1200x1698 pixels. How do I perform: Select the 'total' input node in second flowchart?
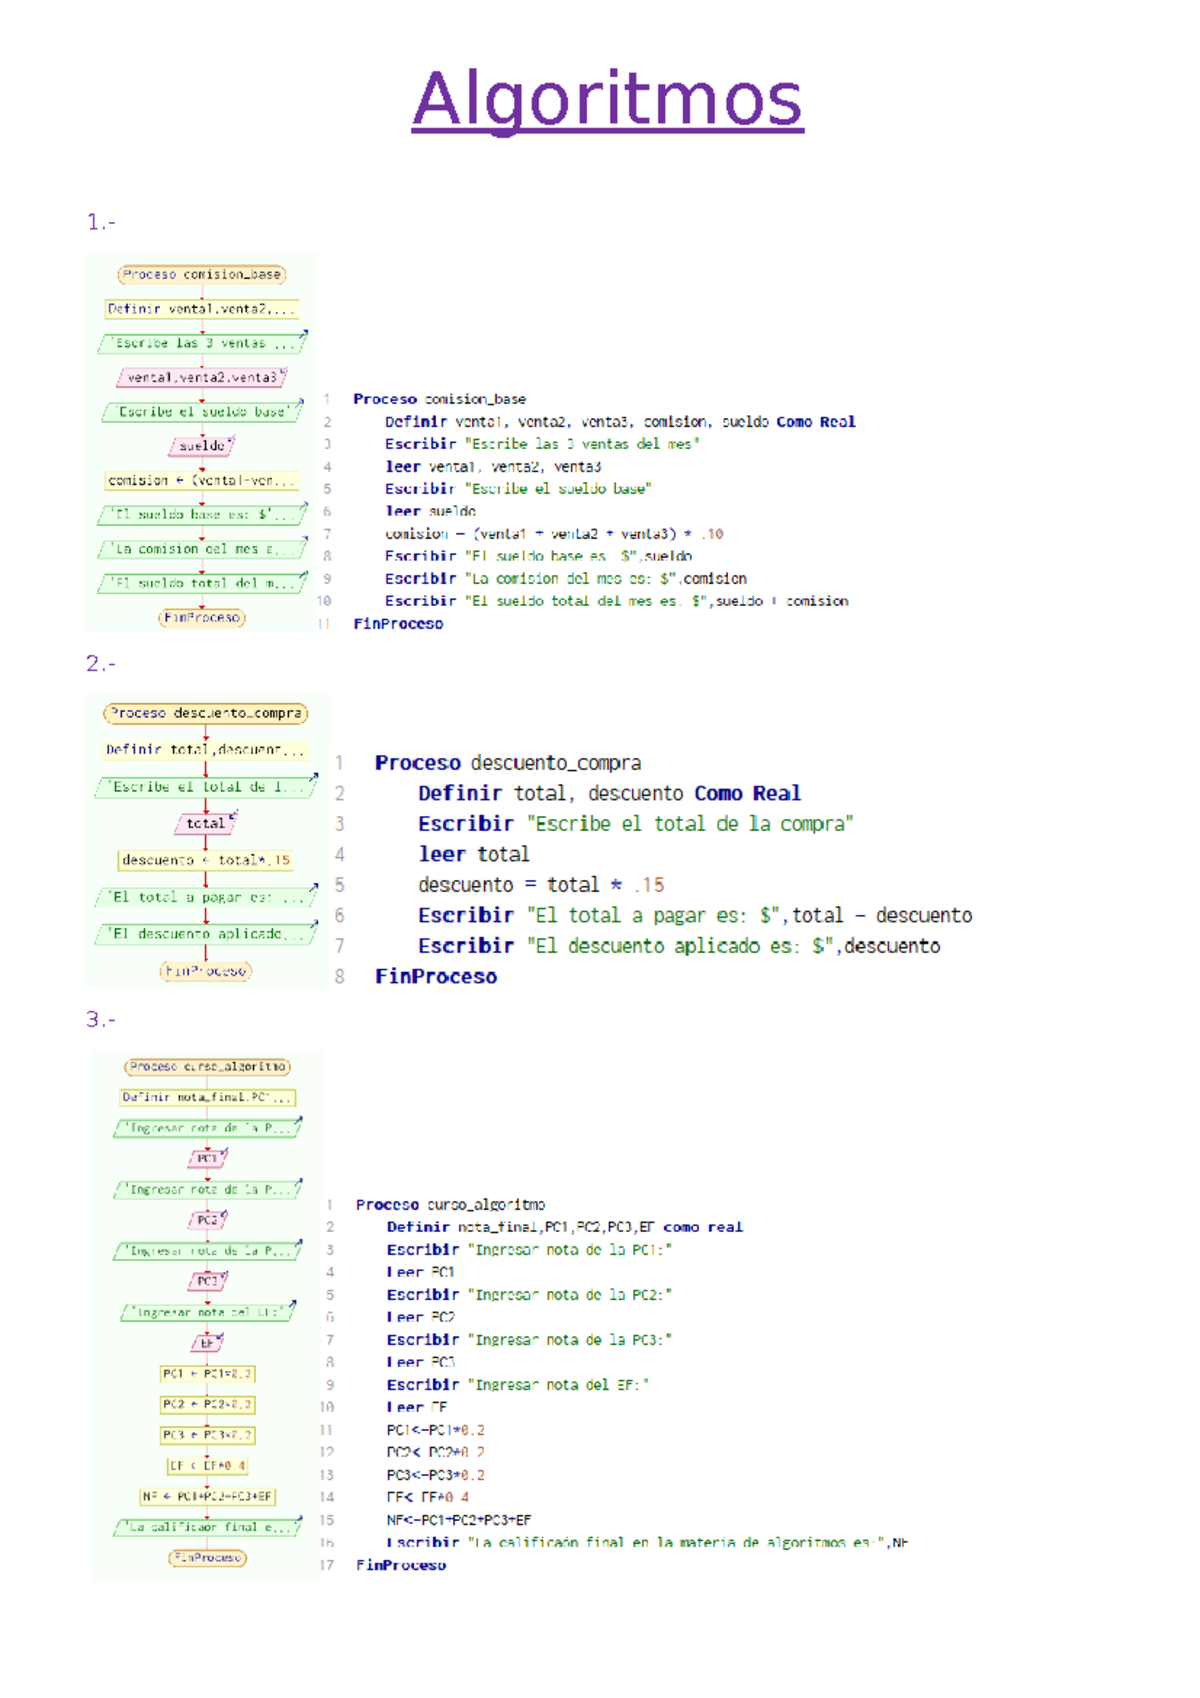(206, 823)
